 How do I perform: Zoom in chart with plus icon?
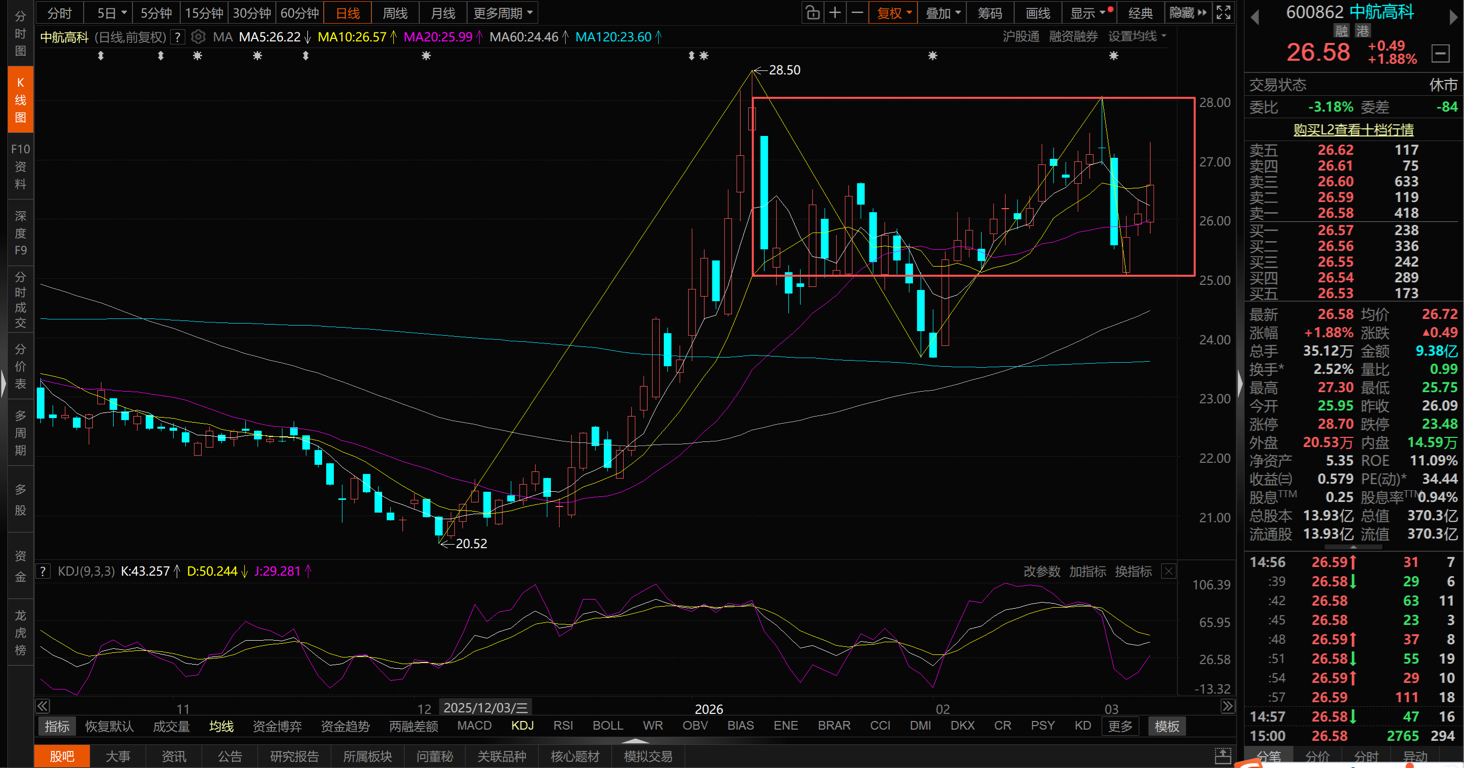835,13
